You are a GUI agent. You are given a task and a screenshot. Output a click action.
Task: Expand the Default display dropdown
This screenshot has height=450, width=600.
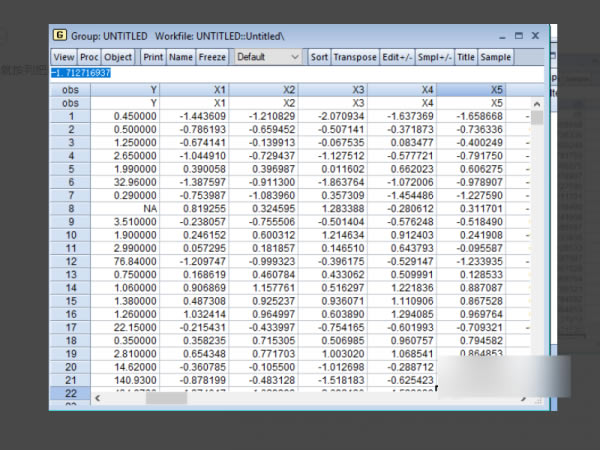(x=266, y=57)
